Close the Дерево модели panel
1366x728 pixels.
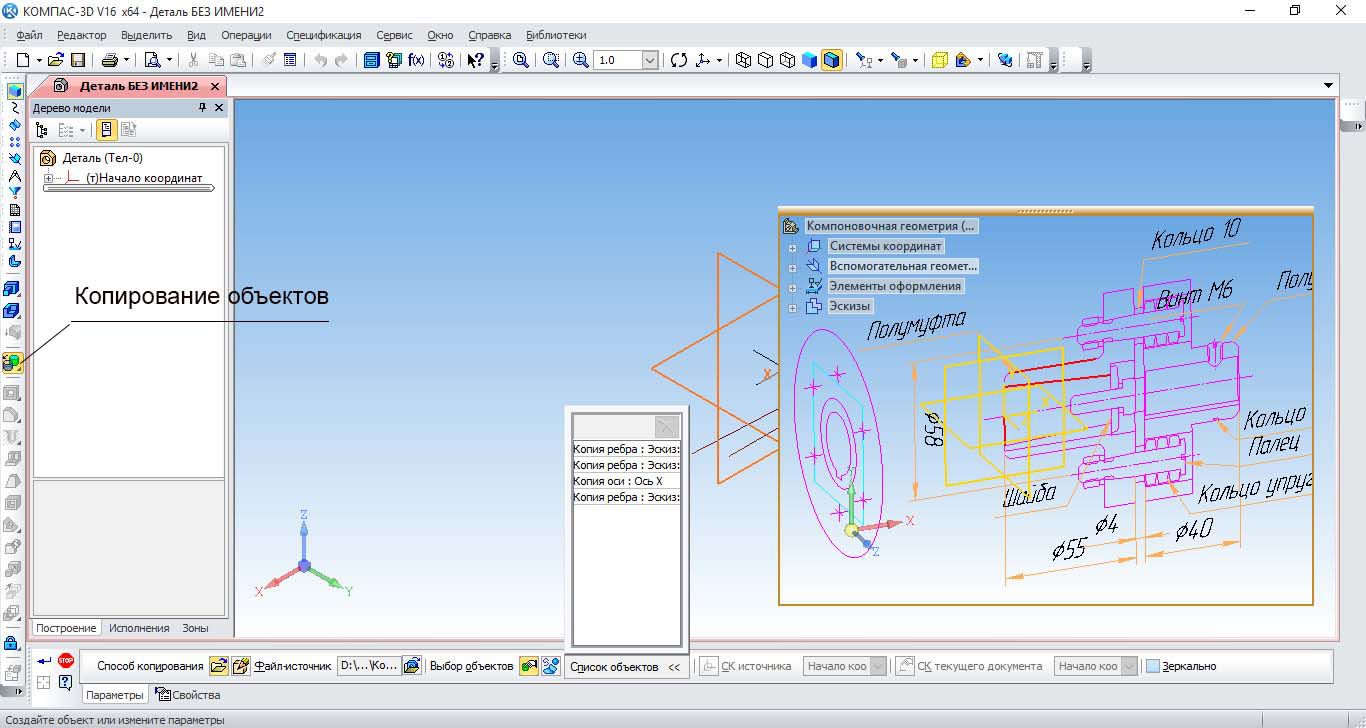pos(219,108)
